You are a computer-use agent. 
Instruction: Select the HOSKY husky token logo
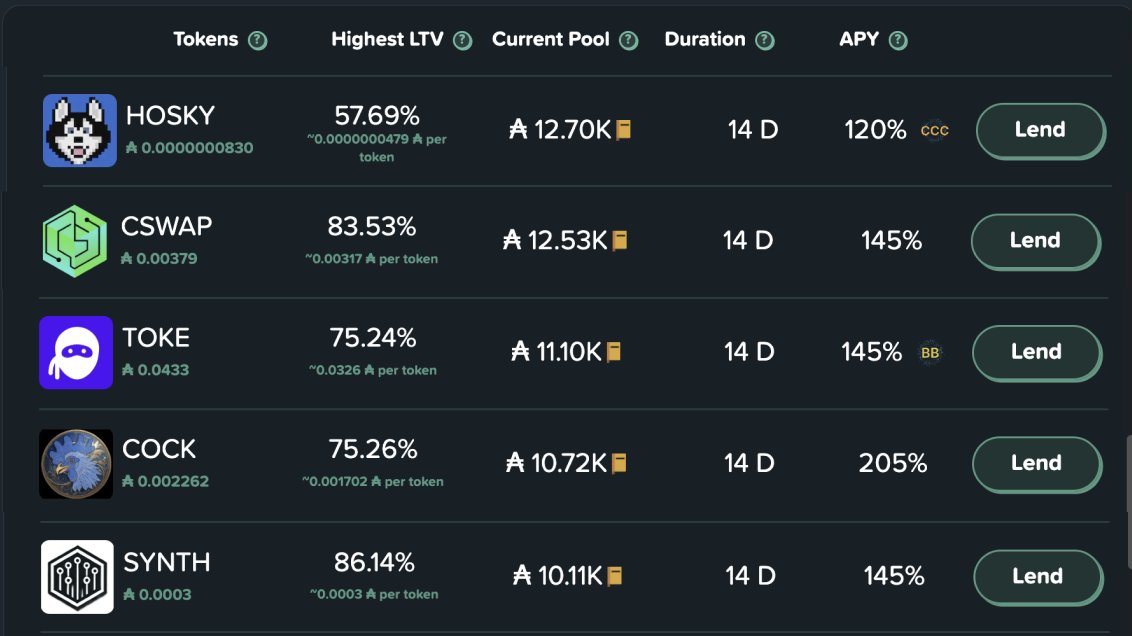click(x=79, y=131)
